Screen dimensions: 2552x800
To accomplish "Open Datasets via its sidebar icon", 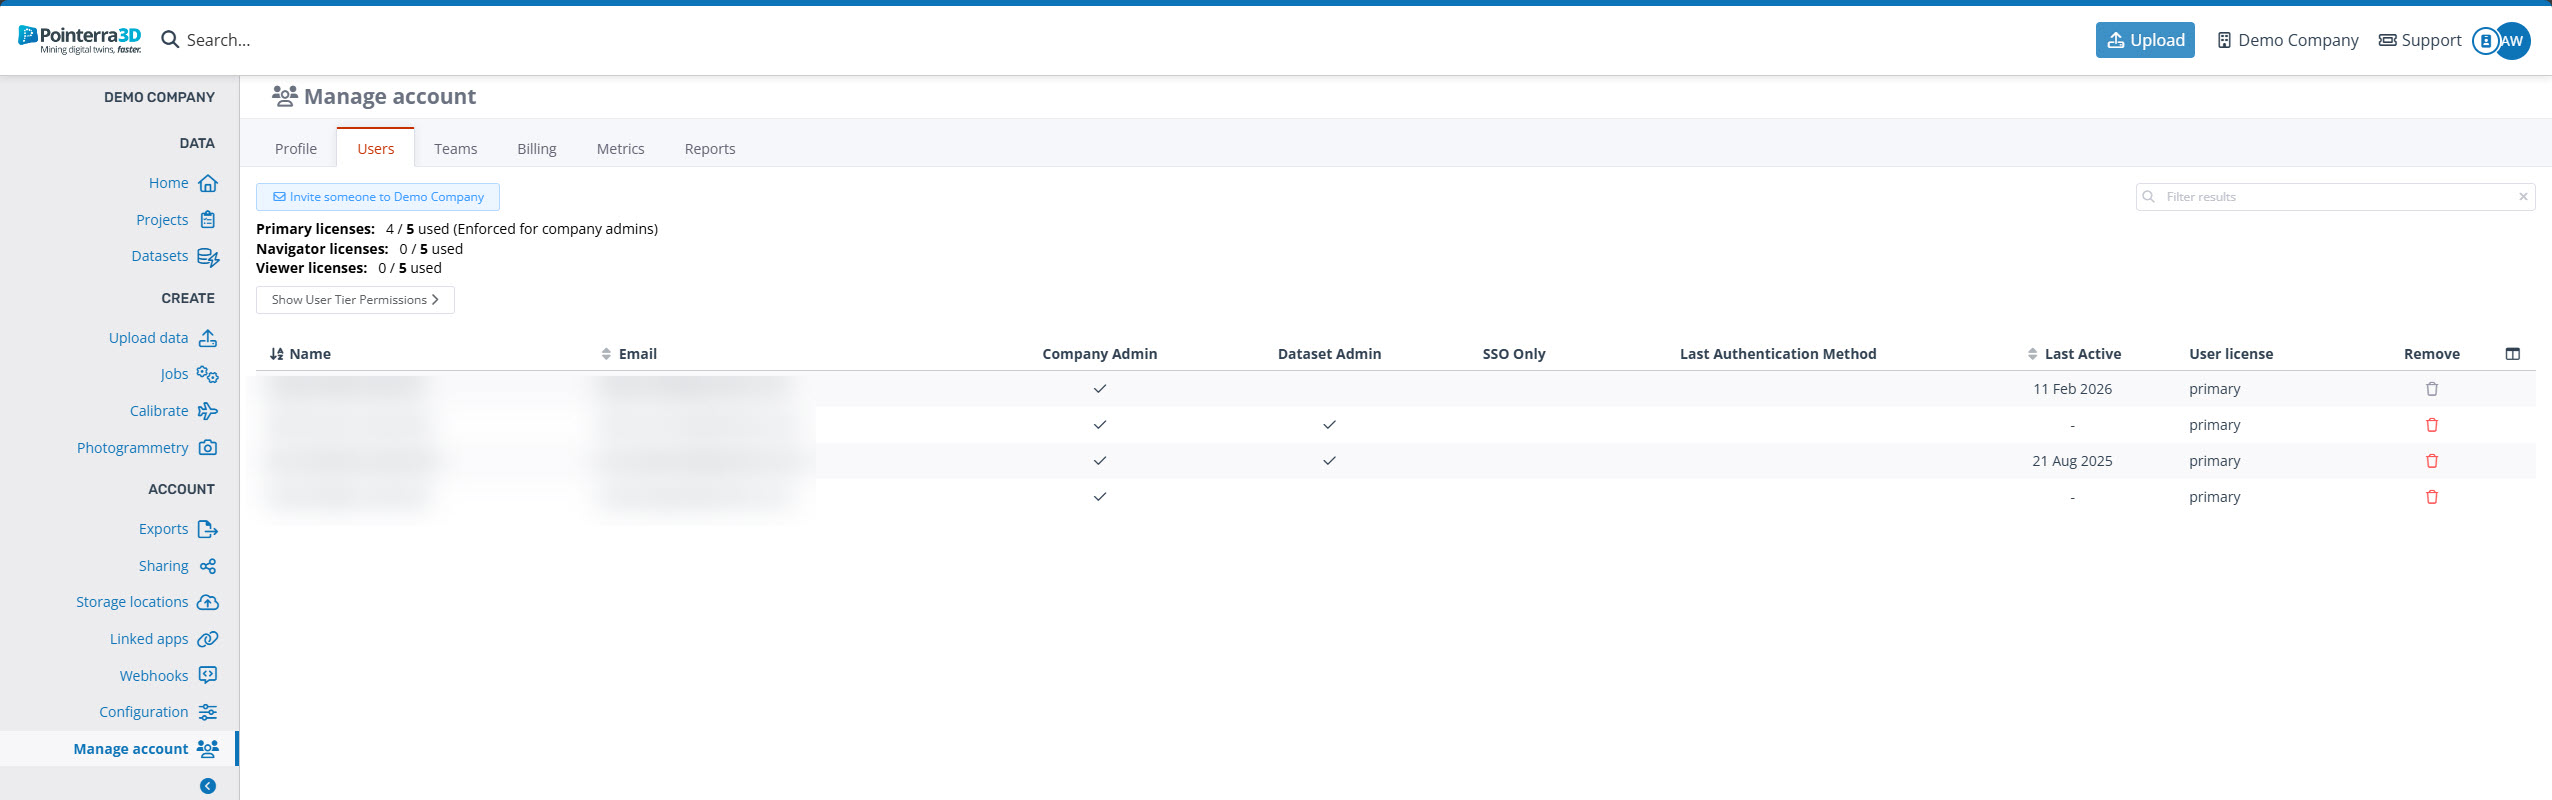I will pos(208,257).
